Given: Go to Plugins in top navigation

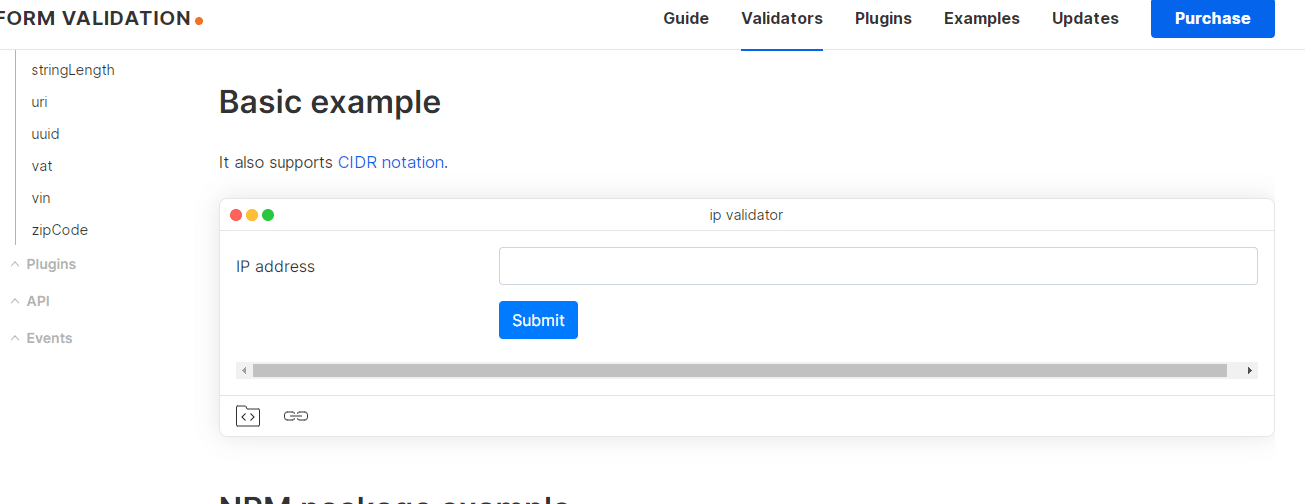Looking at the screenshot, I should click(883, 18).
